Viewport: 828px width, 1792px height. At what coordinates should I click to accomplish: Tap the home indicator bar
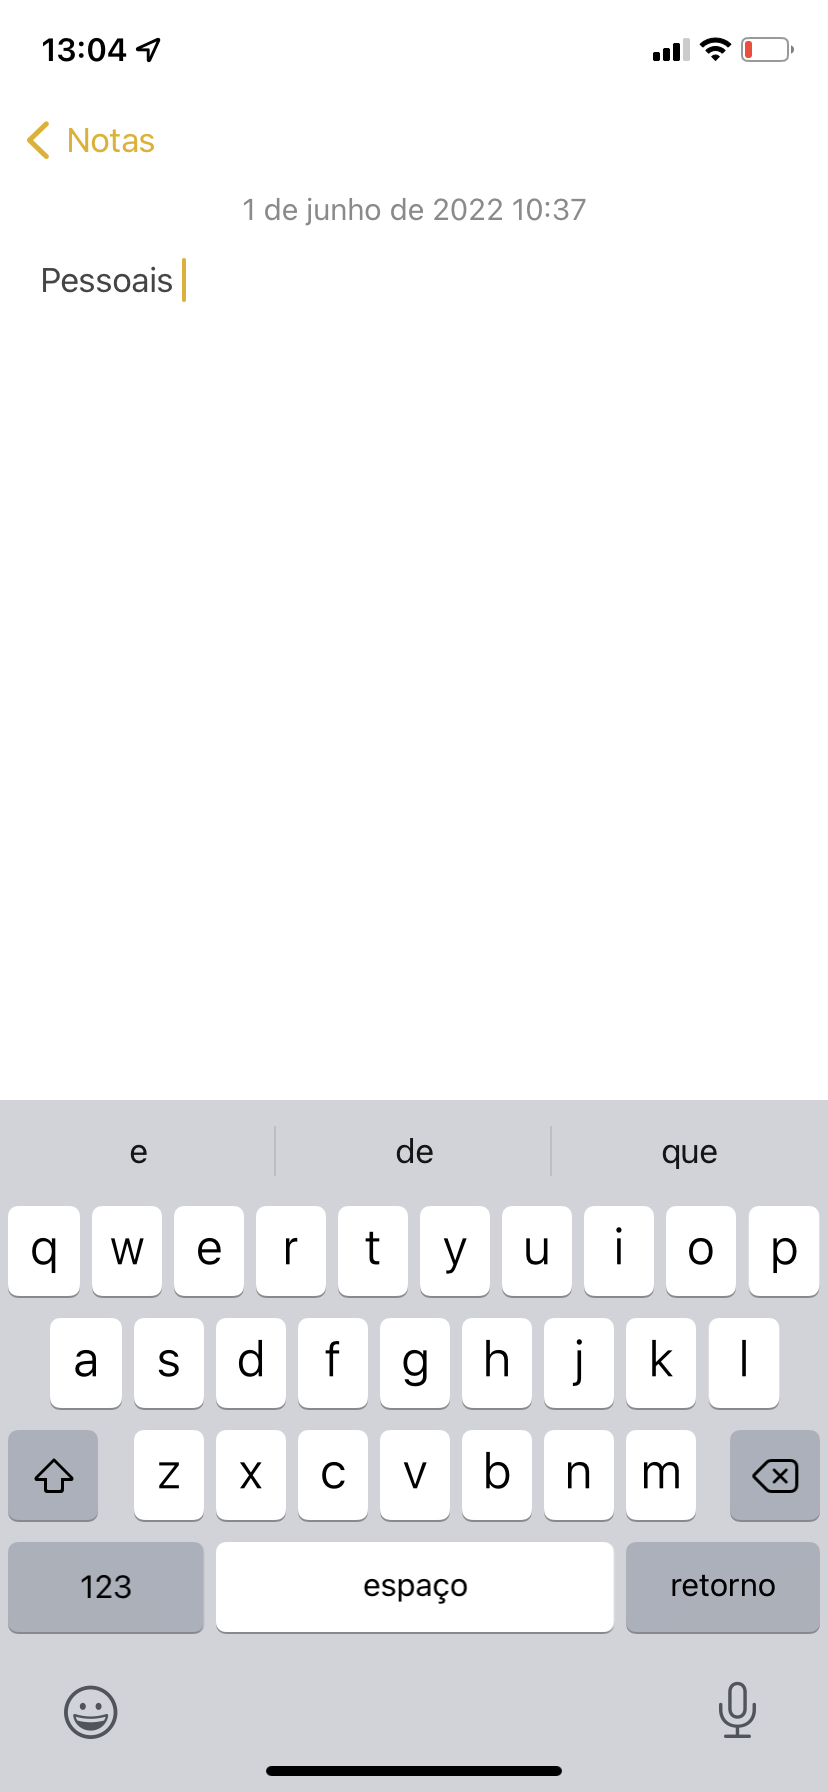coord(414,1771)
